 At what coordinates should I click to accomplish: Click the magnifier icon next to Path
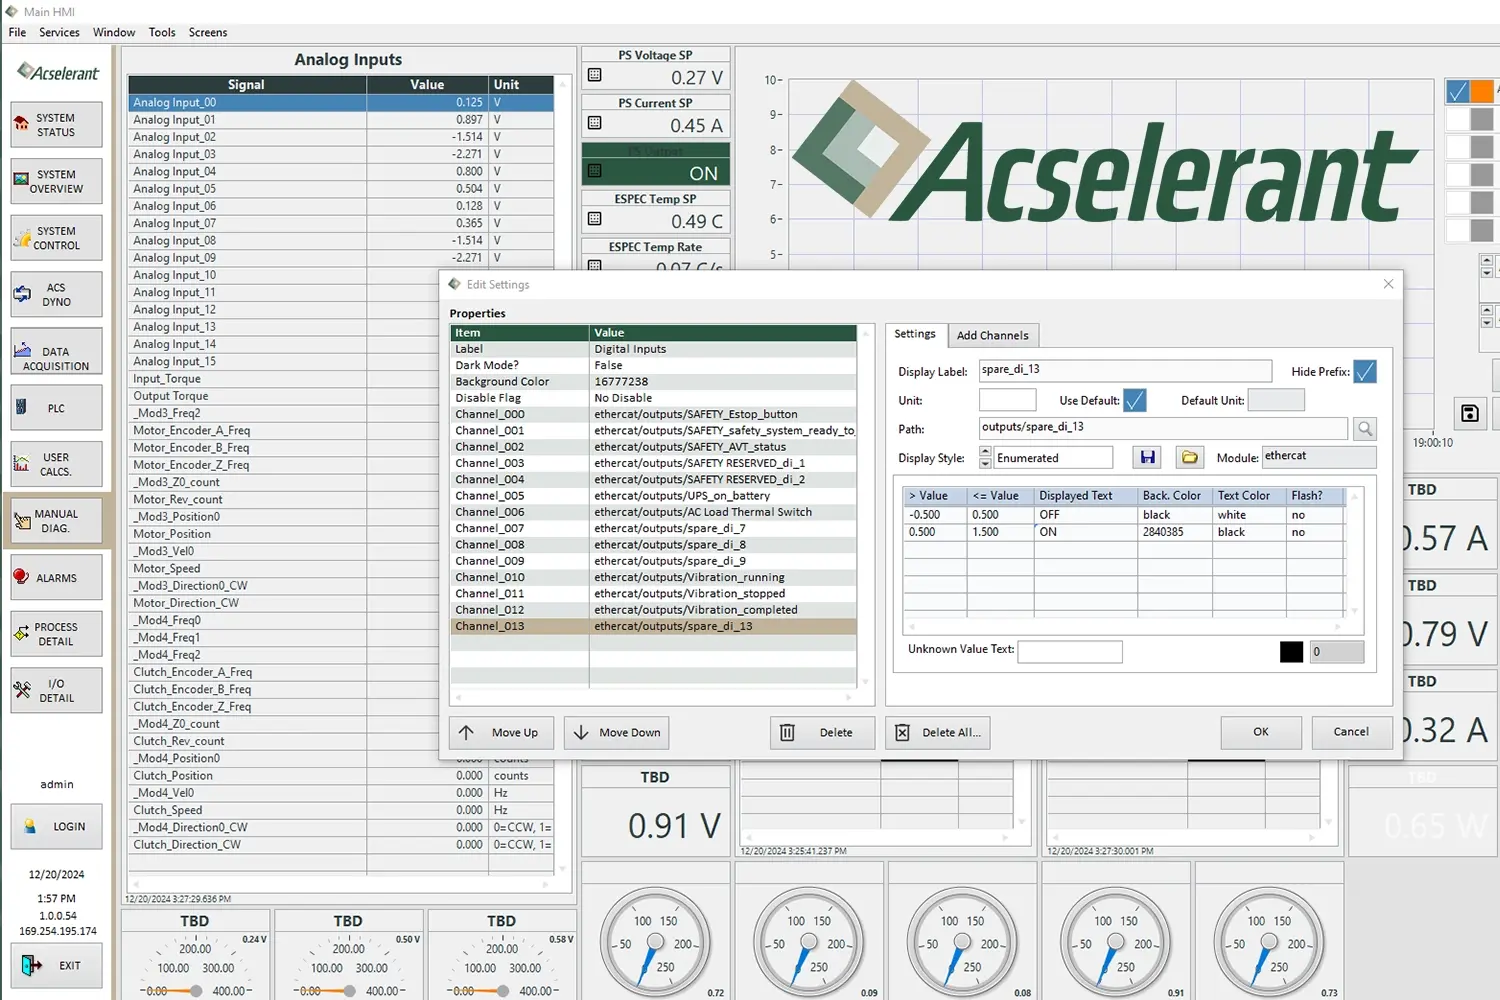tap(1365, 429)
